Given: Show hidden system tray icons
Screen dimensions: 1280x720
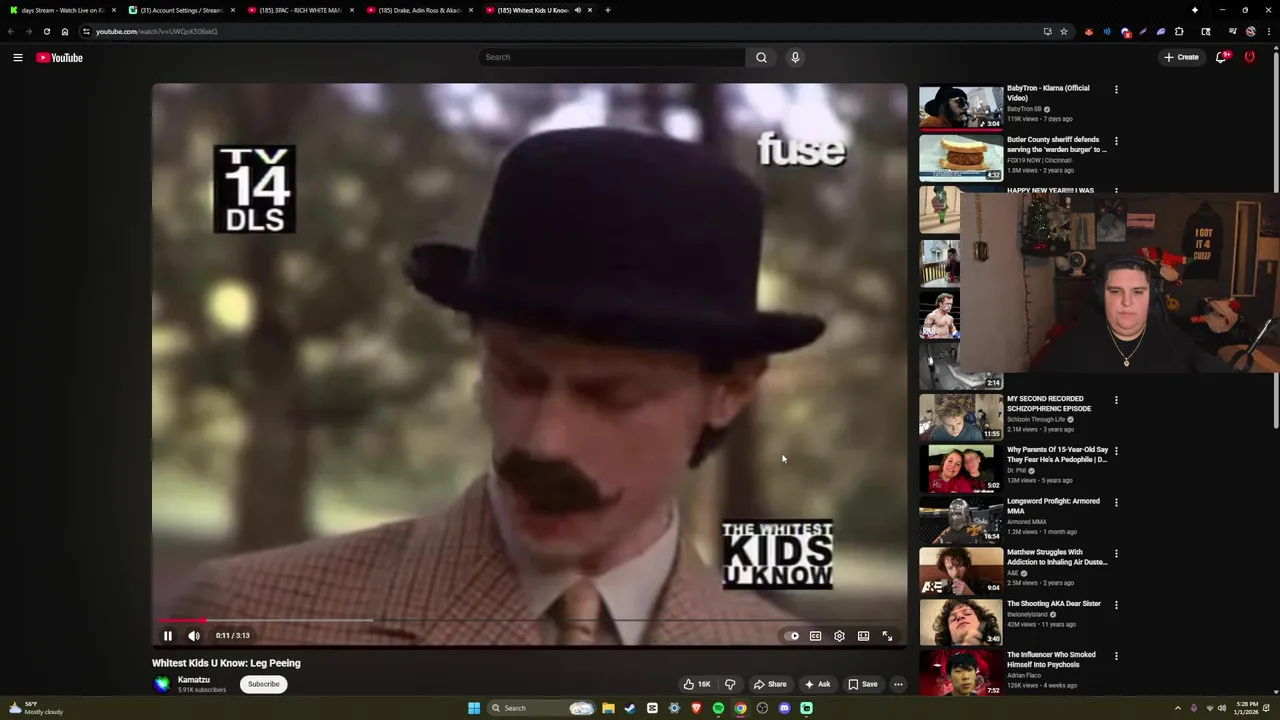Looking at the screenshot, I should (1177, 708).
